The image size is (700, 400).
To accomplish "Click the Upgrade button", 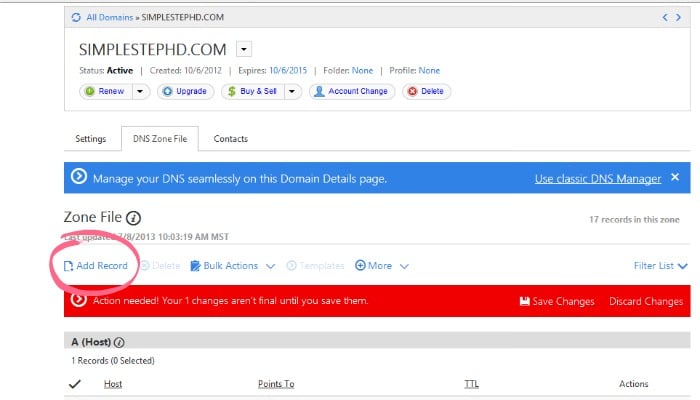I will pos(185,91).
